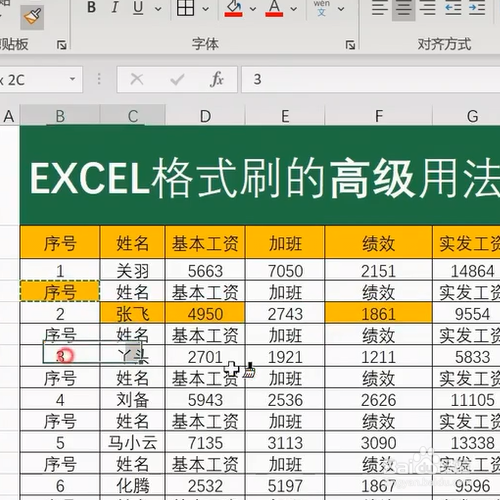This screenshot has height=500, width=500.
Task: Toggle Italic formatting
Action: click(x=115, y=7)
